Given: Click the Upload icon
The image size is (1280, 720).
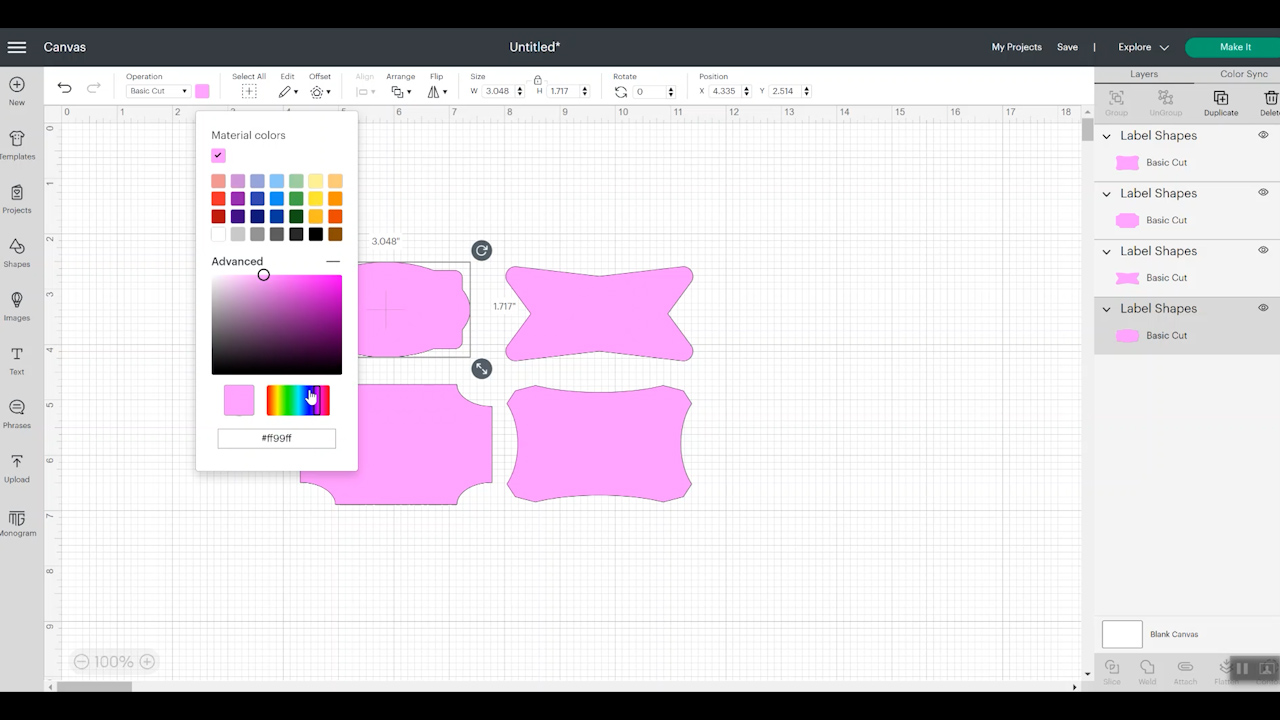Looking at the screenshot, I should pyautogui.click(x=17, y=462).
